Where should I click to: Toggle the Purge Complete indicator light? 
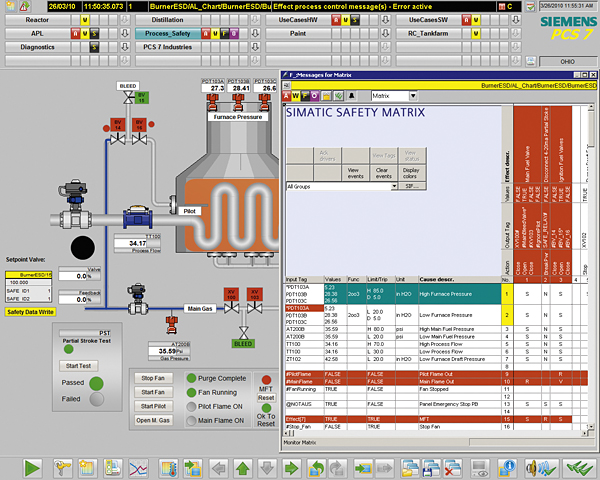click(x=191, y=377)
